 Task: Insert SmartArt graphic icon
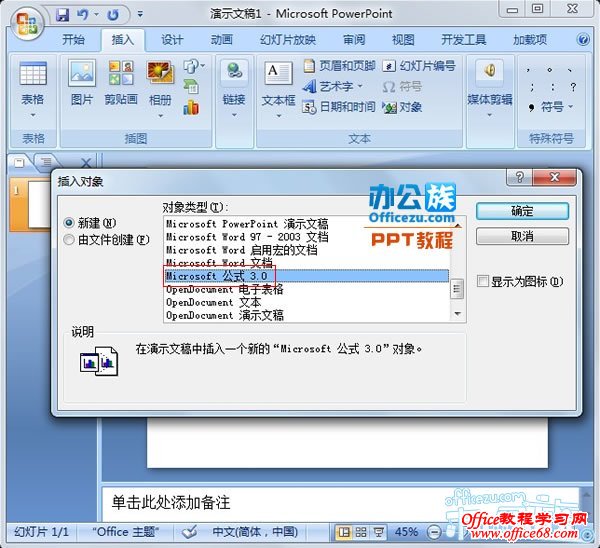[191, 87]
